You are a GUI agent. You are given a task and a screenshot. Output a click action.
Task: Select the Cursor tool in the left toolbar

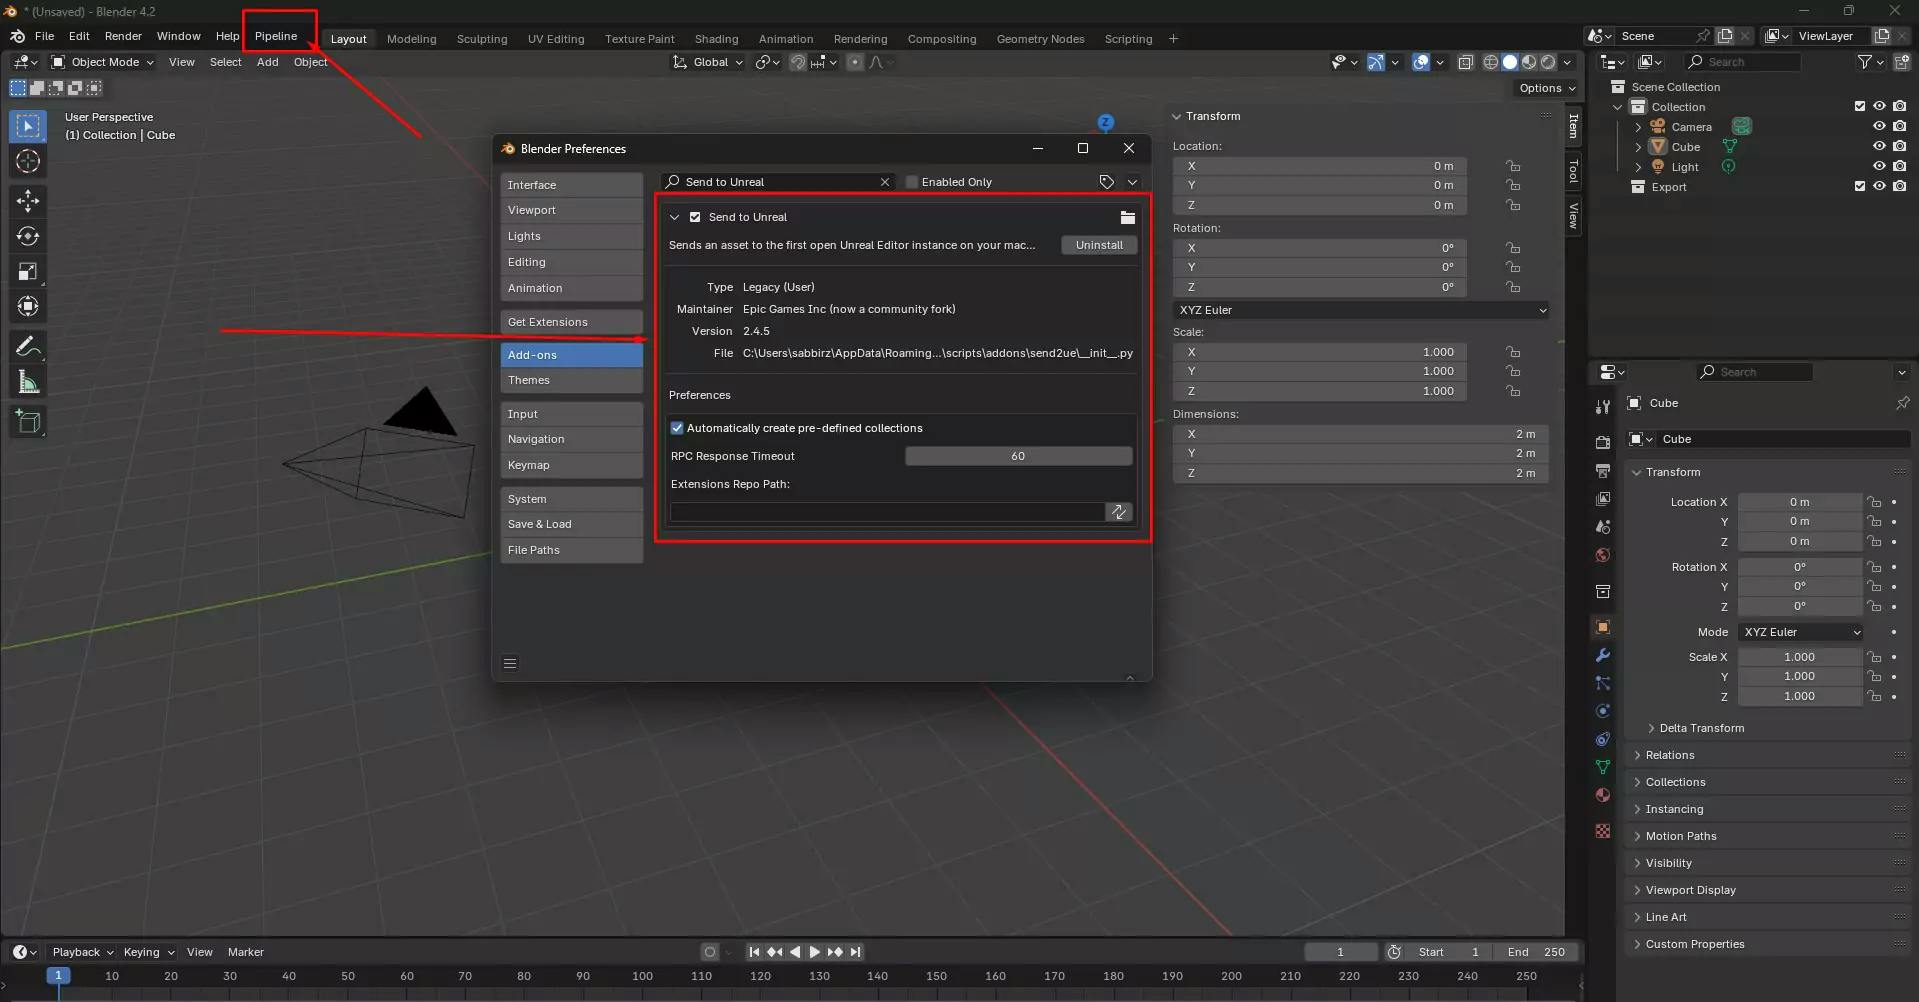[x=28, y=161]
